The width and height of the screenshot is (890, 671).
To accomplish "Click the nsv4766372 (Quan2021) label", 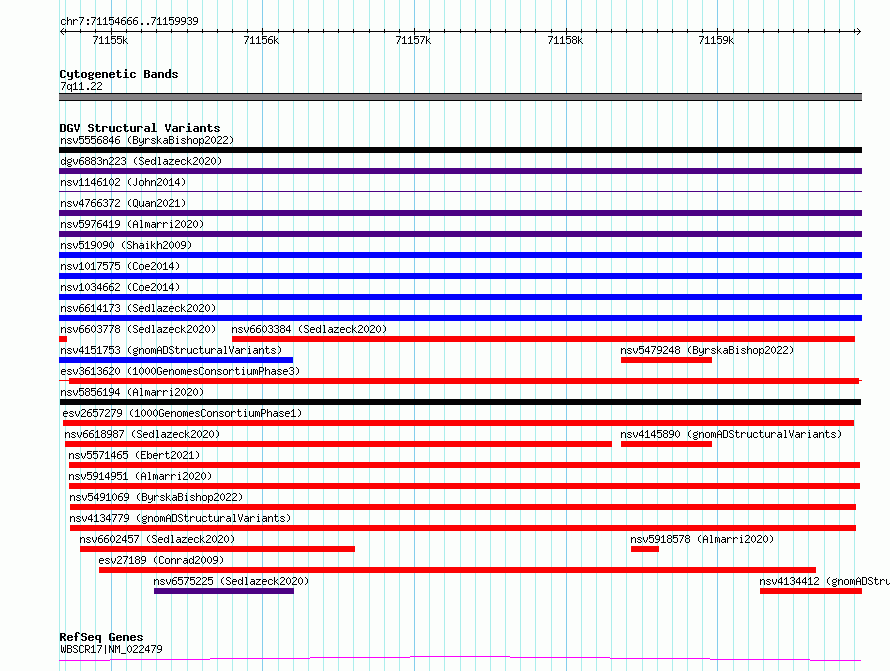I will 123,203.
